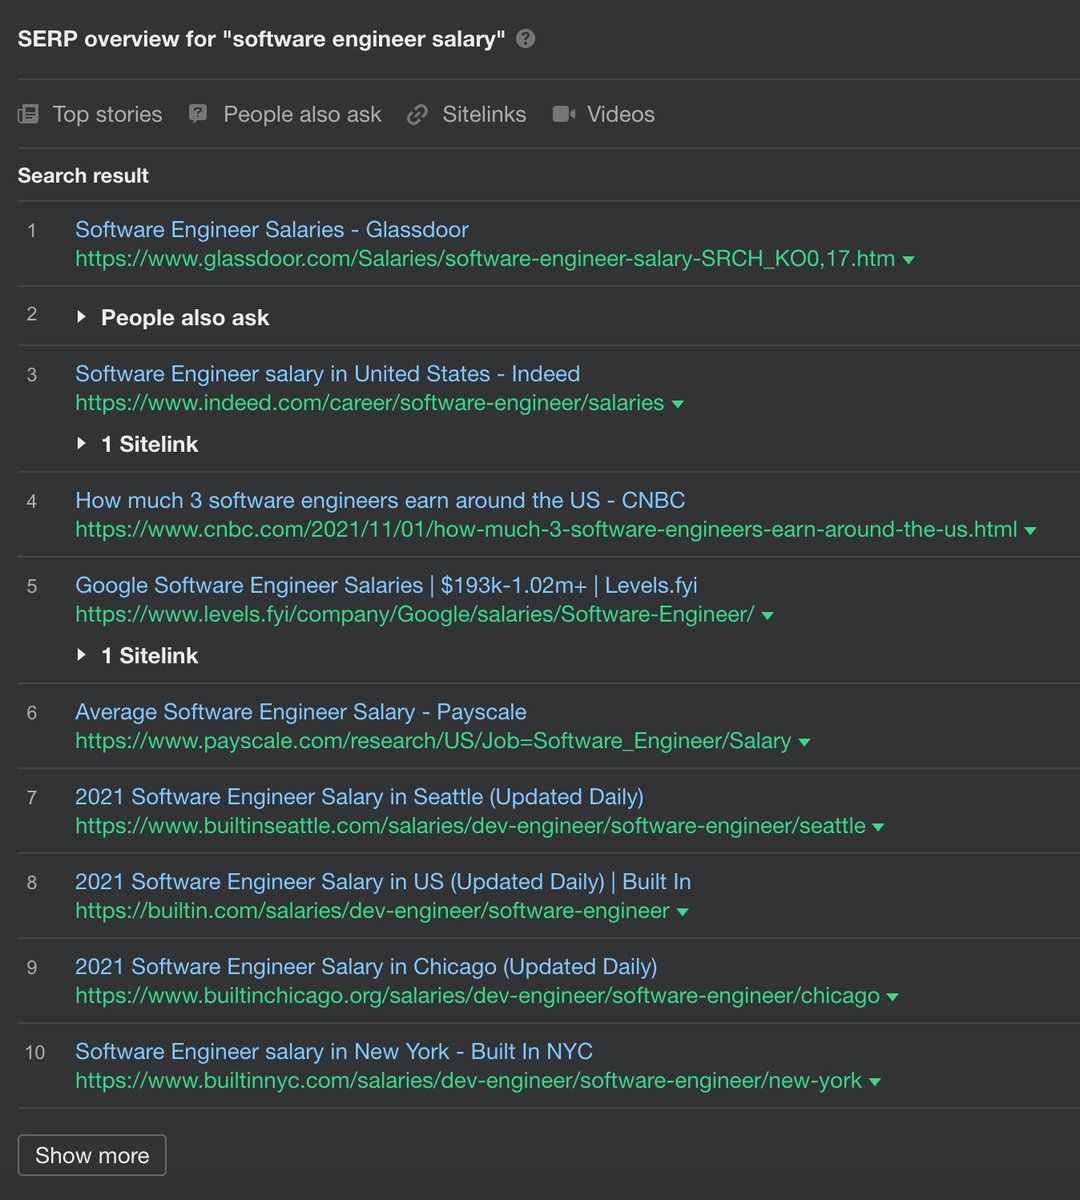The image size is (1080, 1200).
Task: Click the Show more button
Action: [92, 1155]
